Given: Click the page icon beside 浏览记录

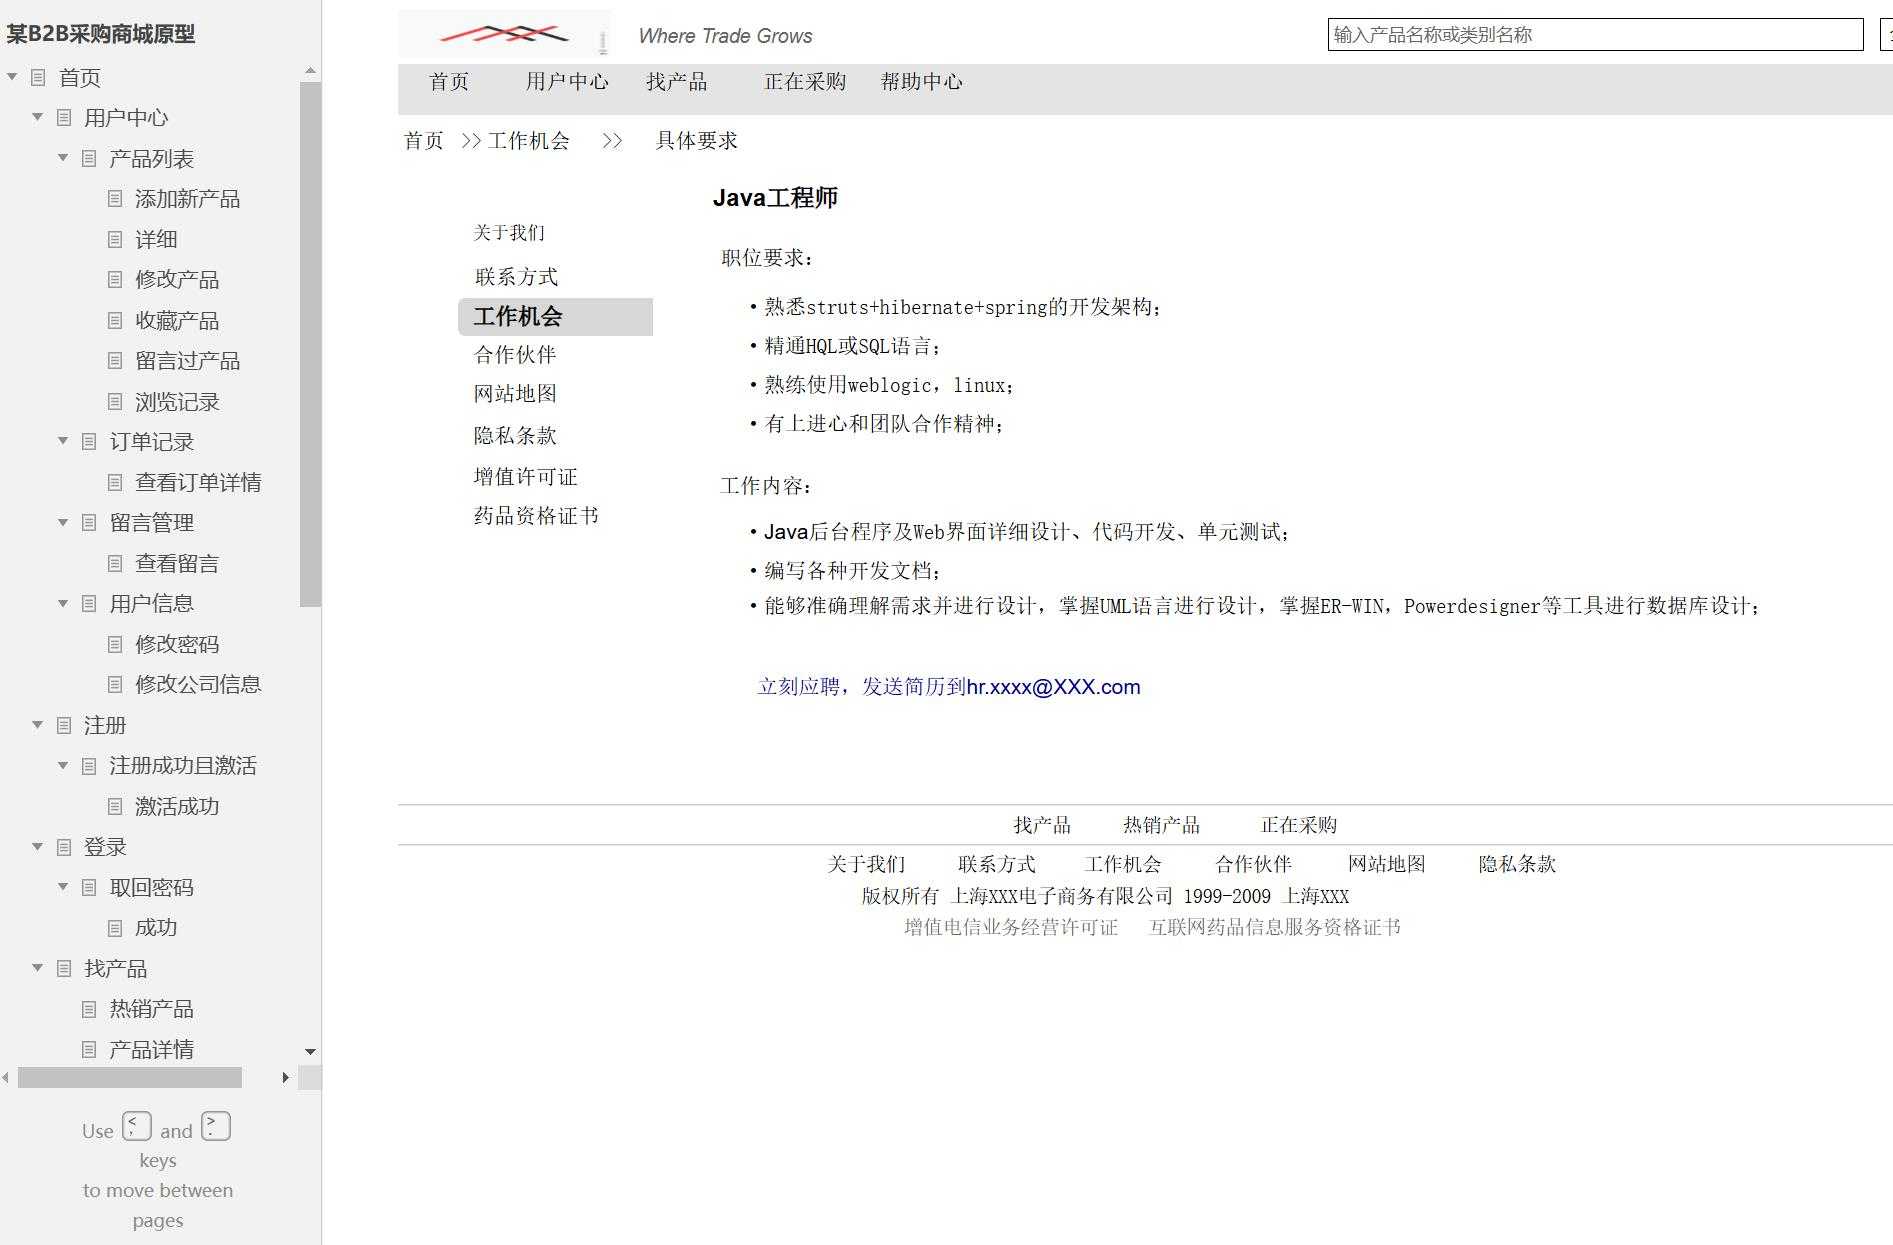Looking at the screenshot, I should [x=117, y=401].
